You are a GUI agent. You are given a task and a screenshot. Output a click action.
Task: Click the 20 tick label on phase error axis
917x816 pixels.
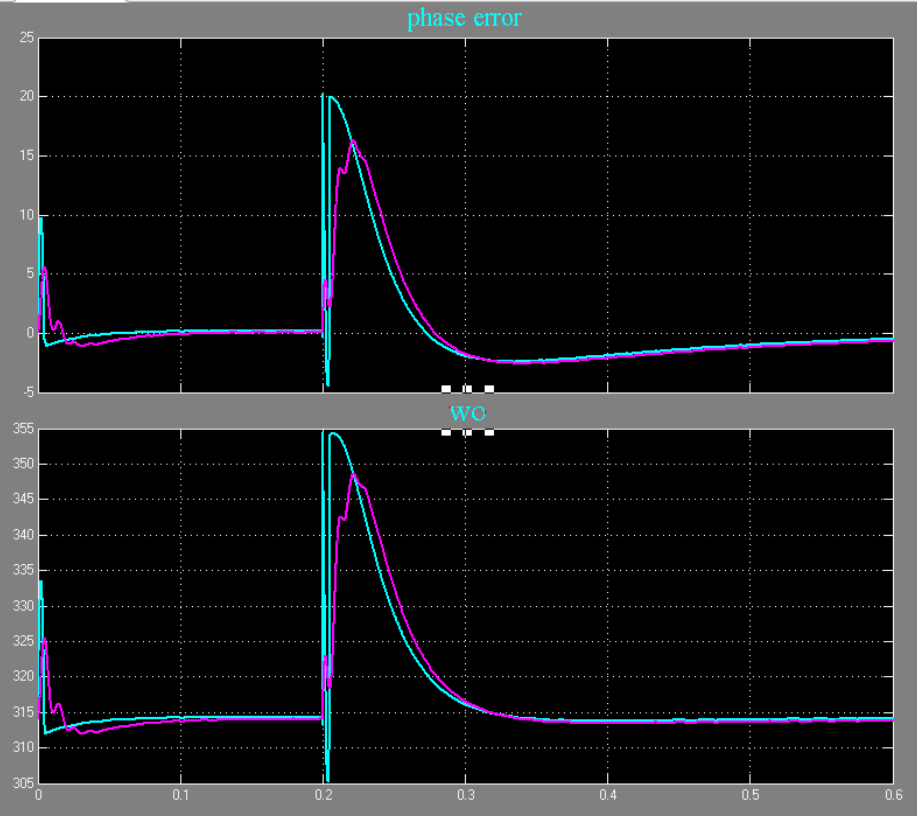pyautogui.click(x=27, y=96)
